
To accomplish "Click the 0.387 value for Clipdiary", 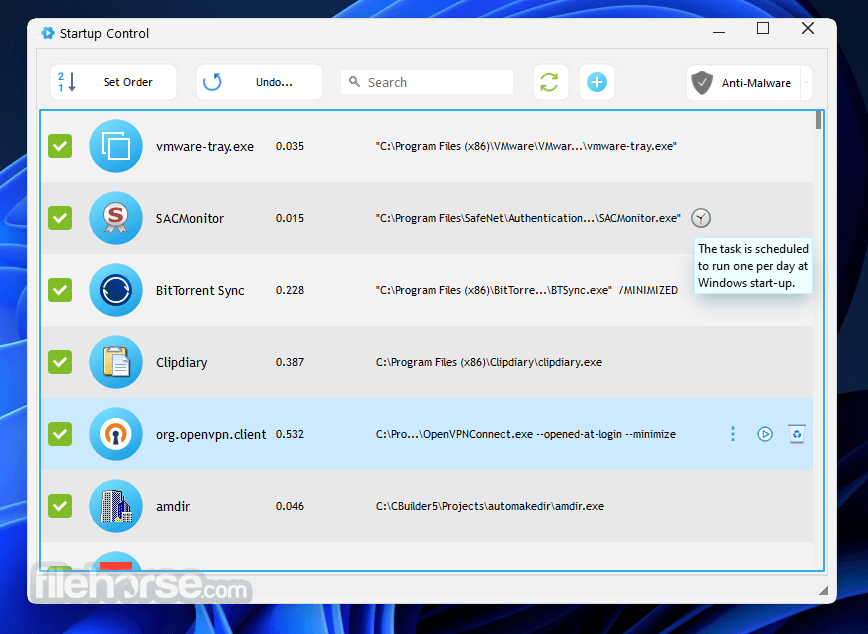I will [290, 362].
